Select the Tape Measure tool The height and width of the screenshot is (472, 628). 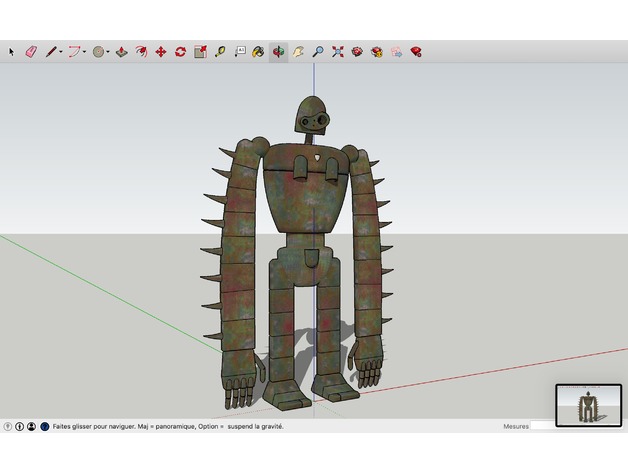point(220,52)
